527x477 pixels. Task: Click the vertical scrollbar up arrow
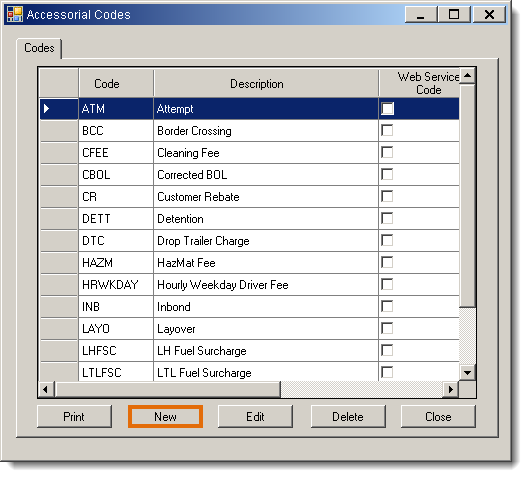pos(467,75)
